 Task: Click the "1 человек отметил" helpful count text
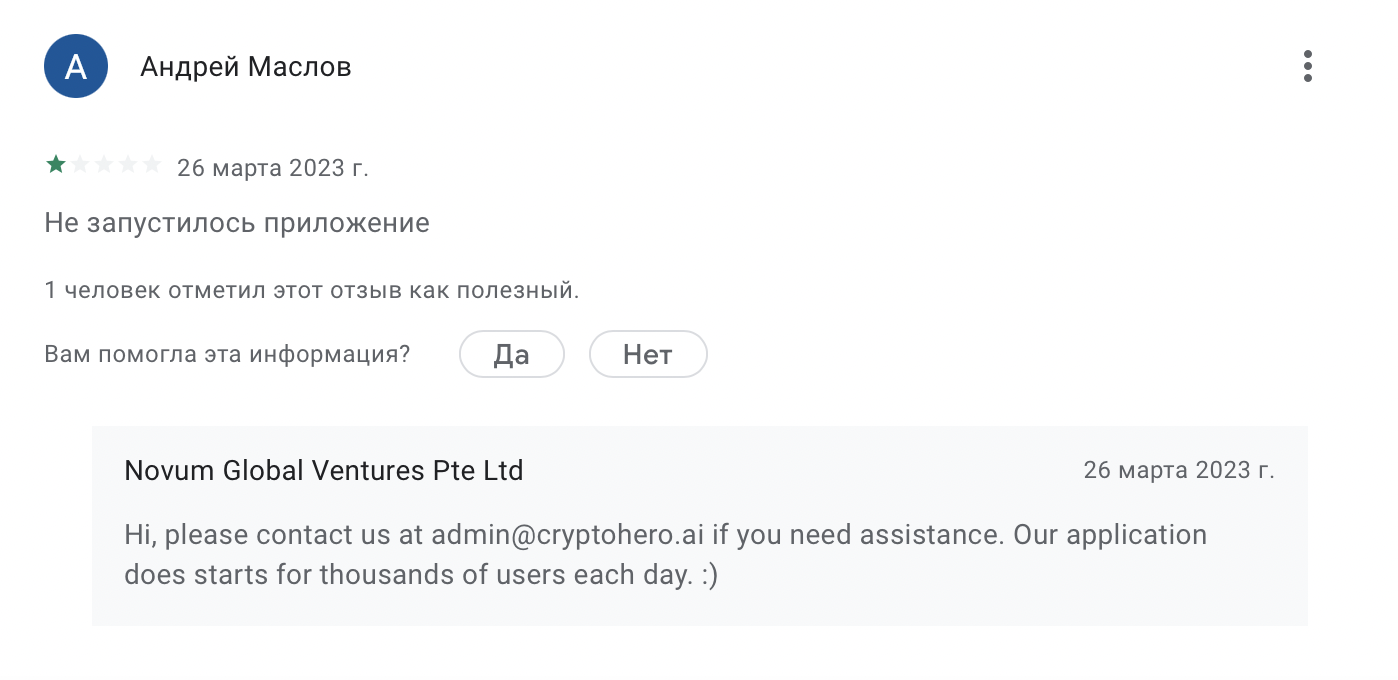click(312, 291)
